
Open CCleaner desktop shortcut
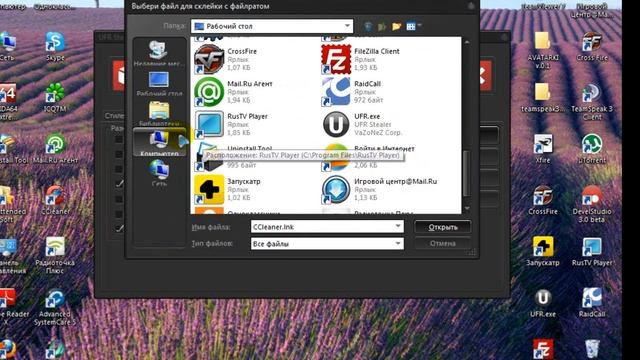coord(55,200)
